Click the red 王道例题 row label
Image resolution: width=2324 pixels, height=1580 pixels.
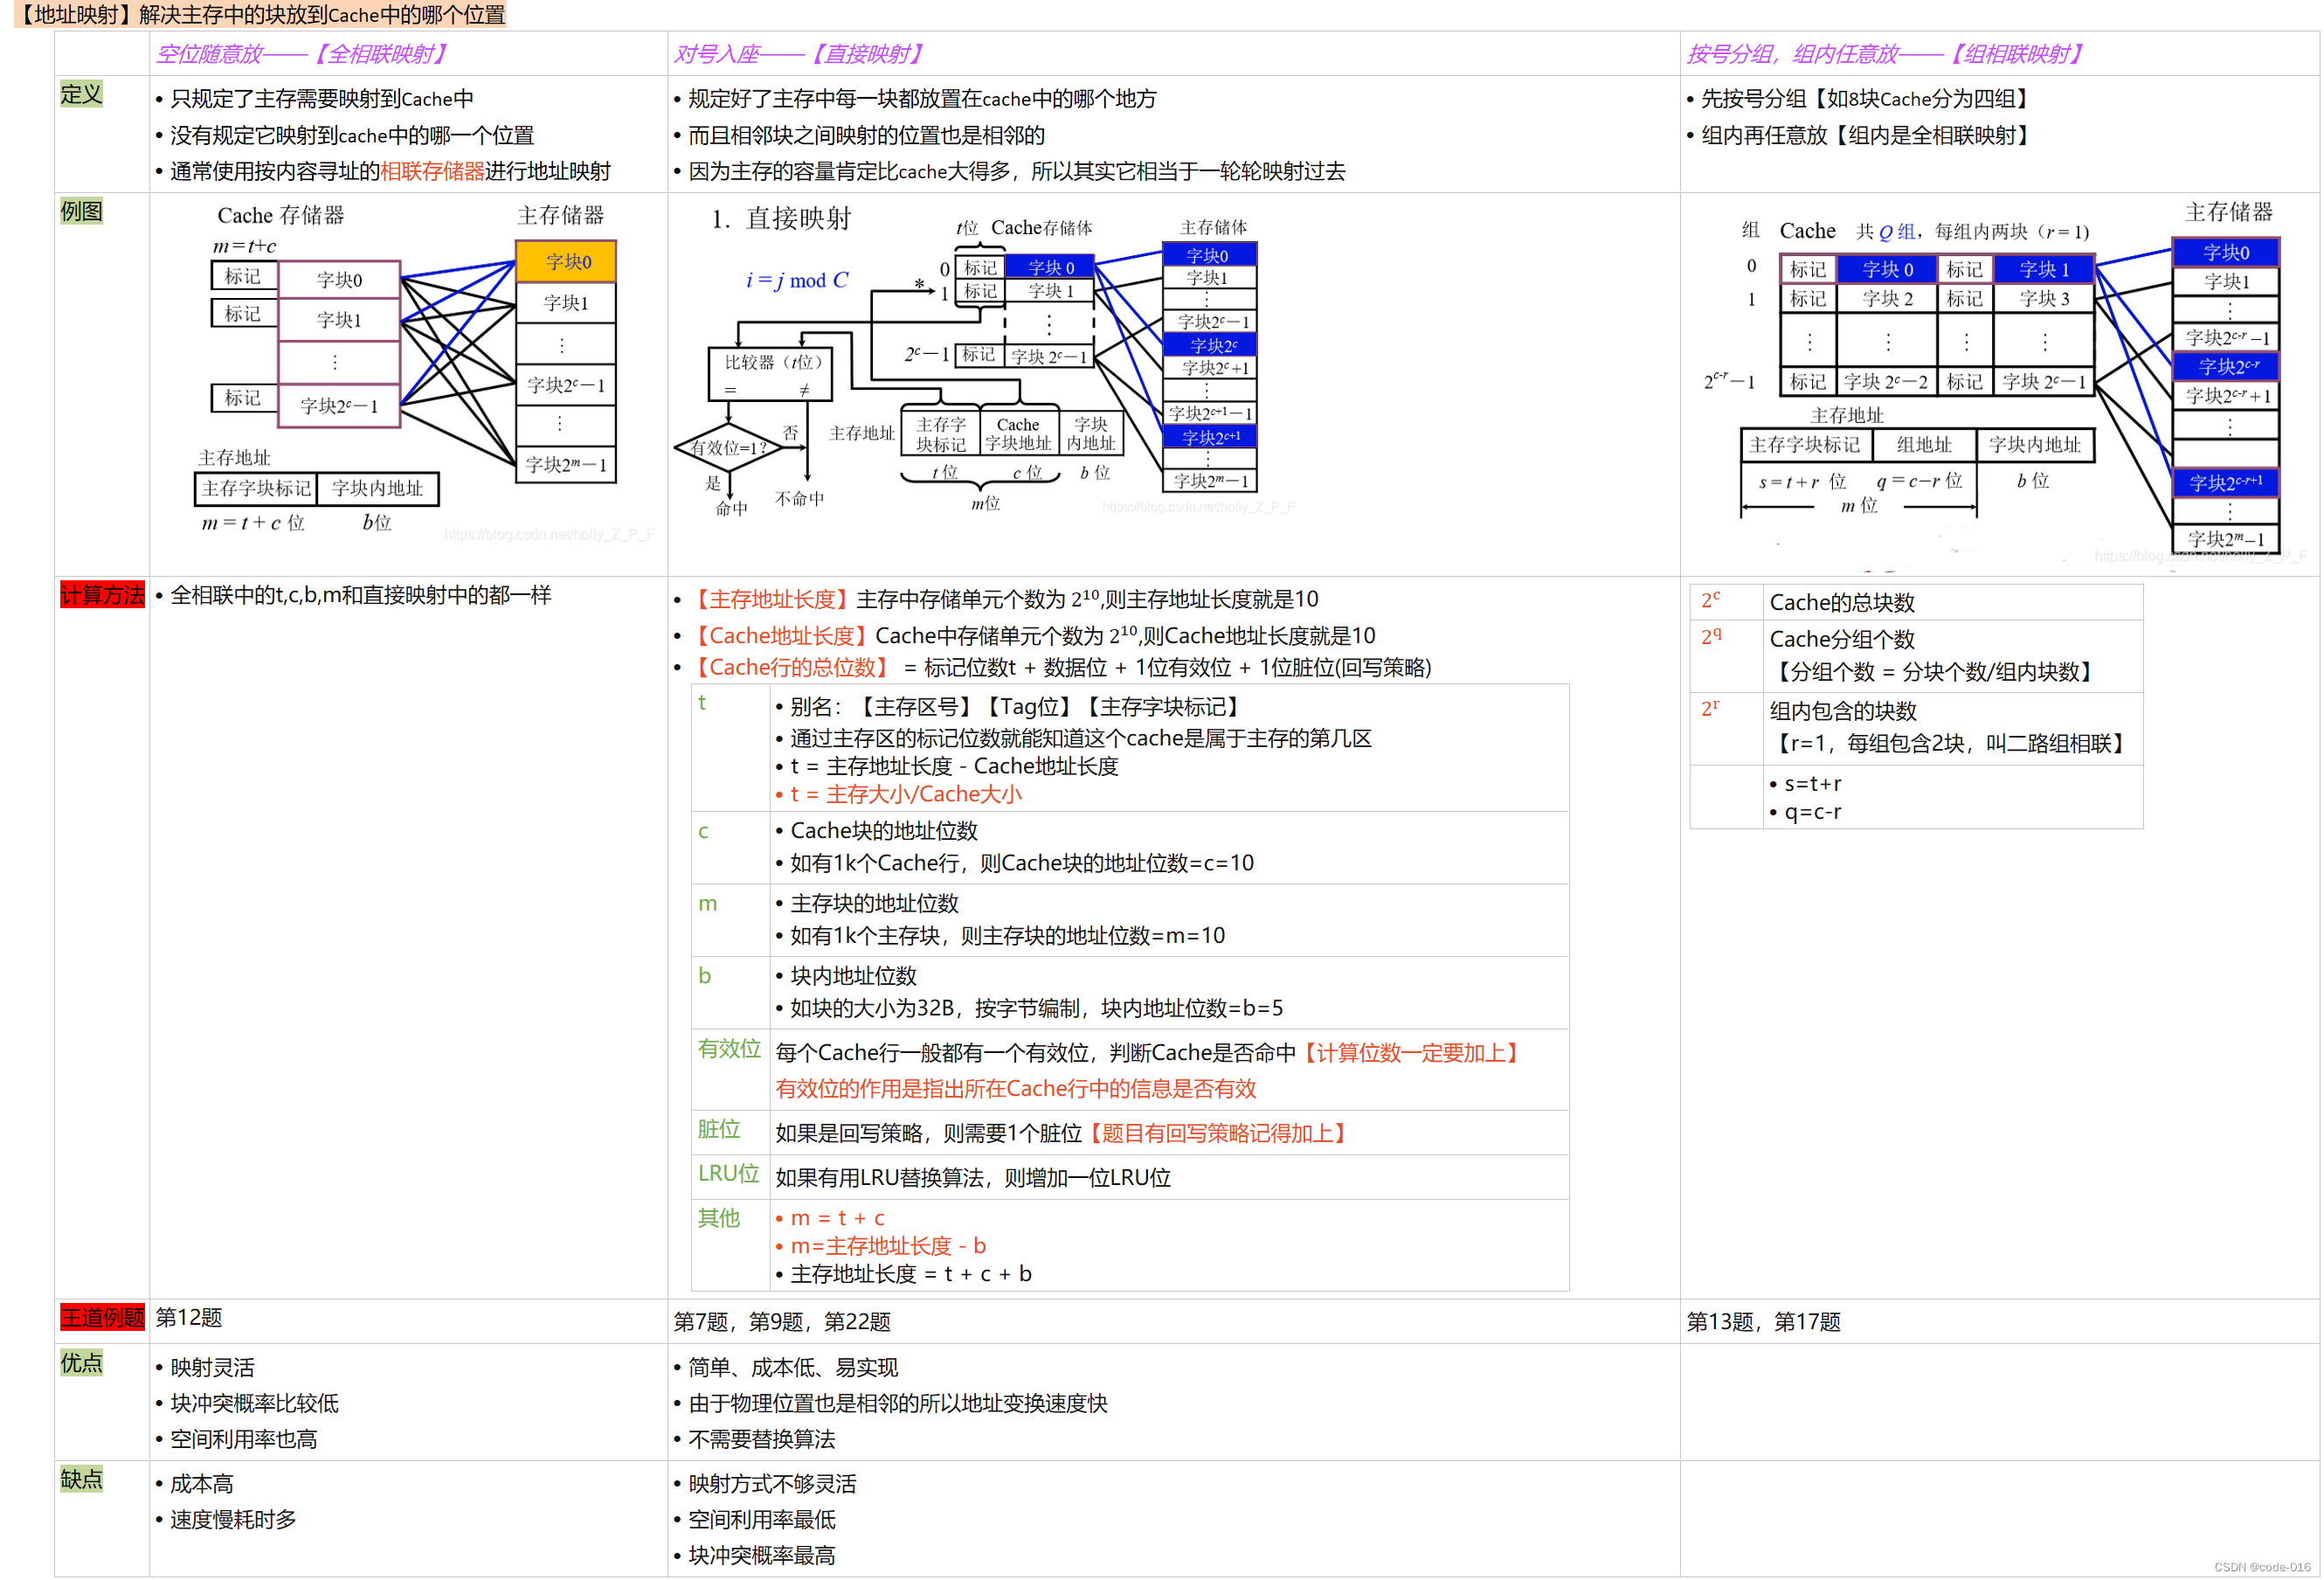click(102, 1317)
